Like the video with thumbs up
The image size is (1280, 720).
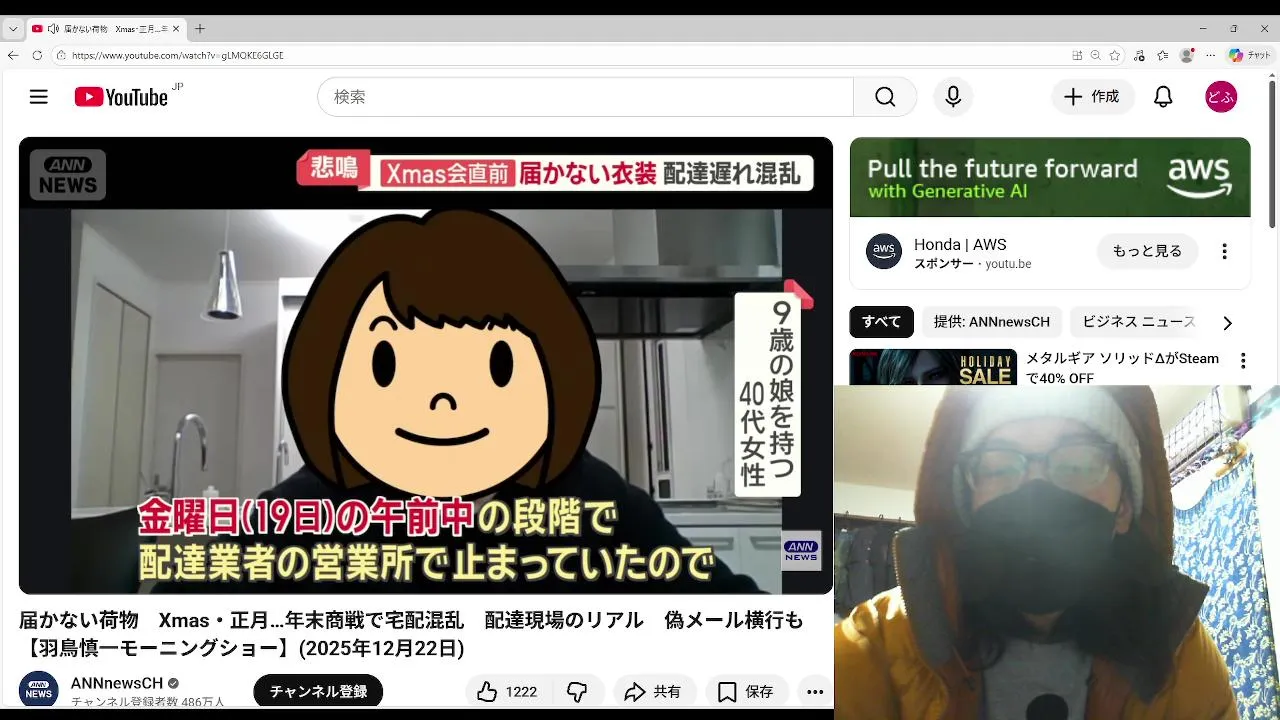[487, 691]
